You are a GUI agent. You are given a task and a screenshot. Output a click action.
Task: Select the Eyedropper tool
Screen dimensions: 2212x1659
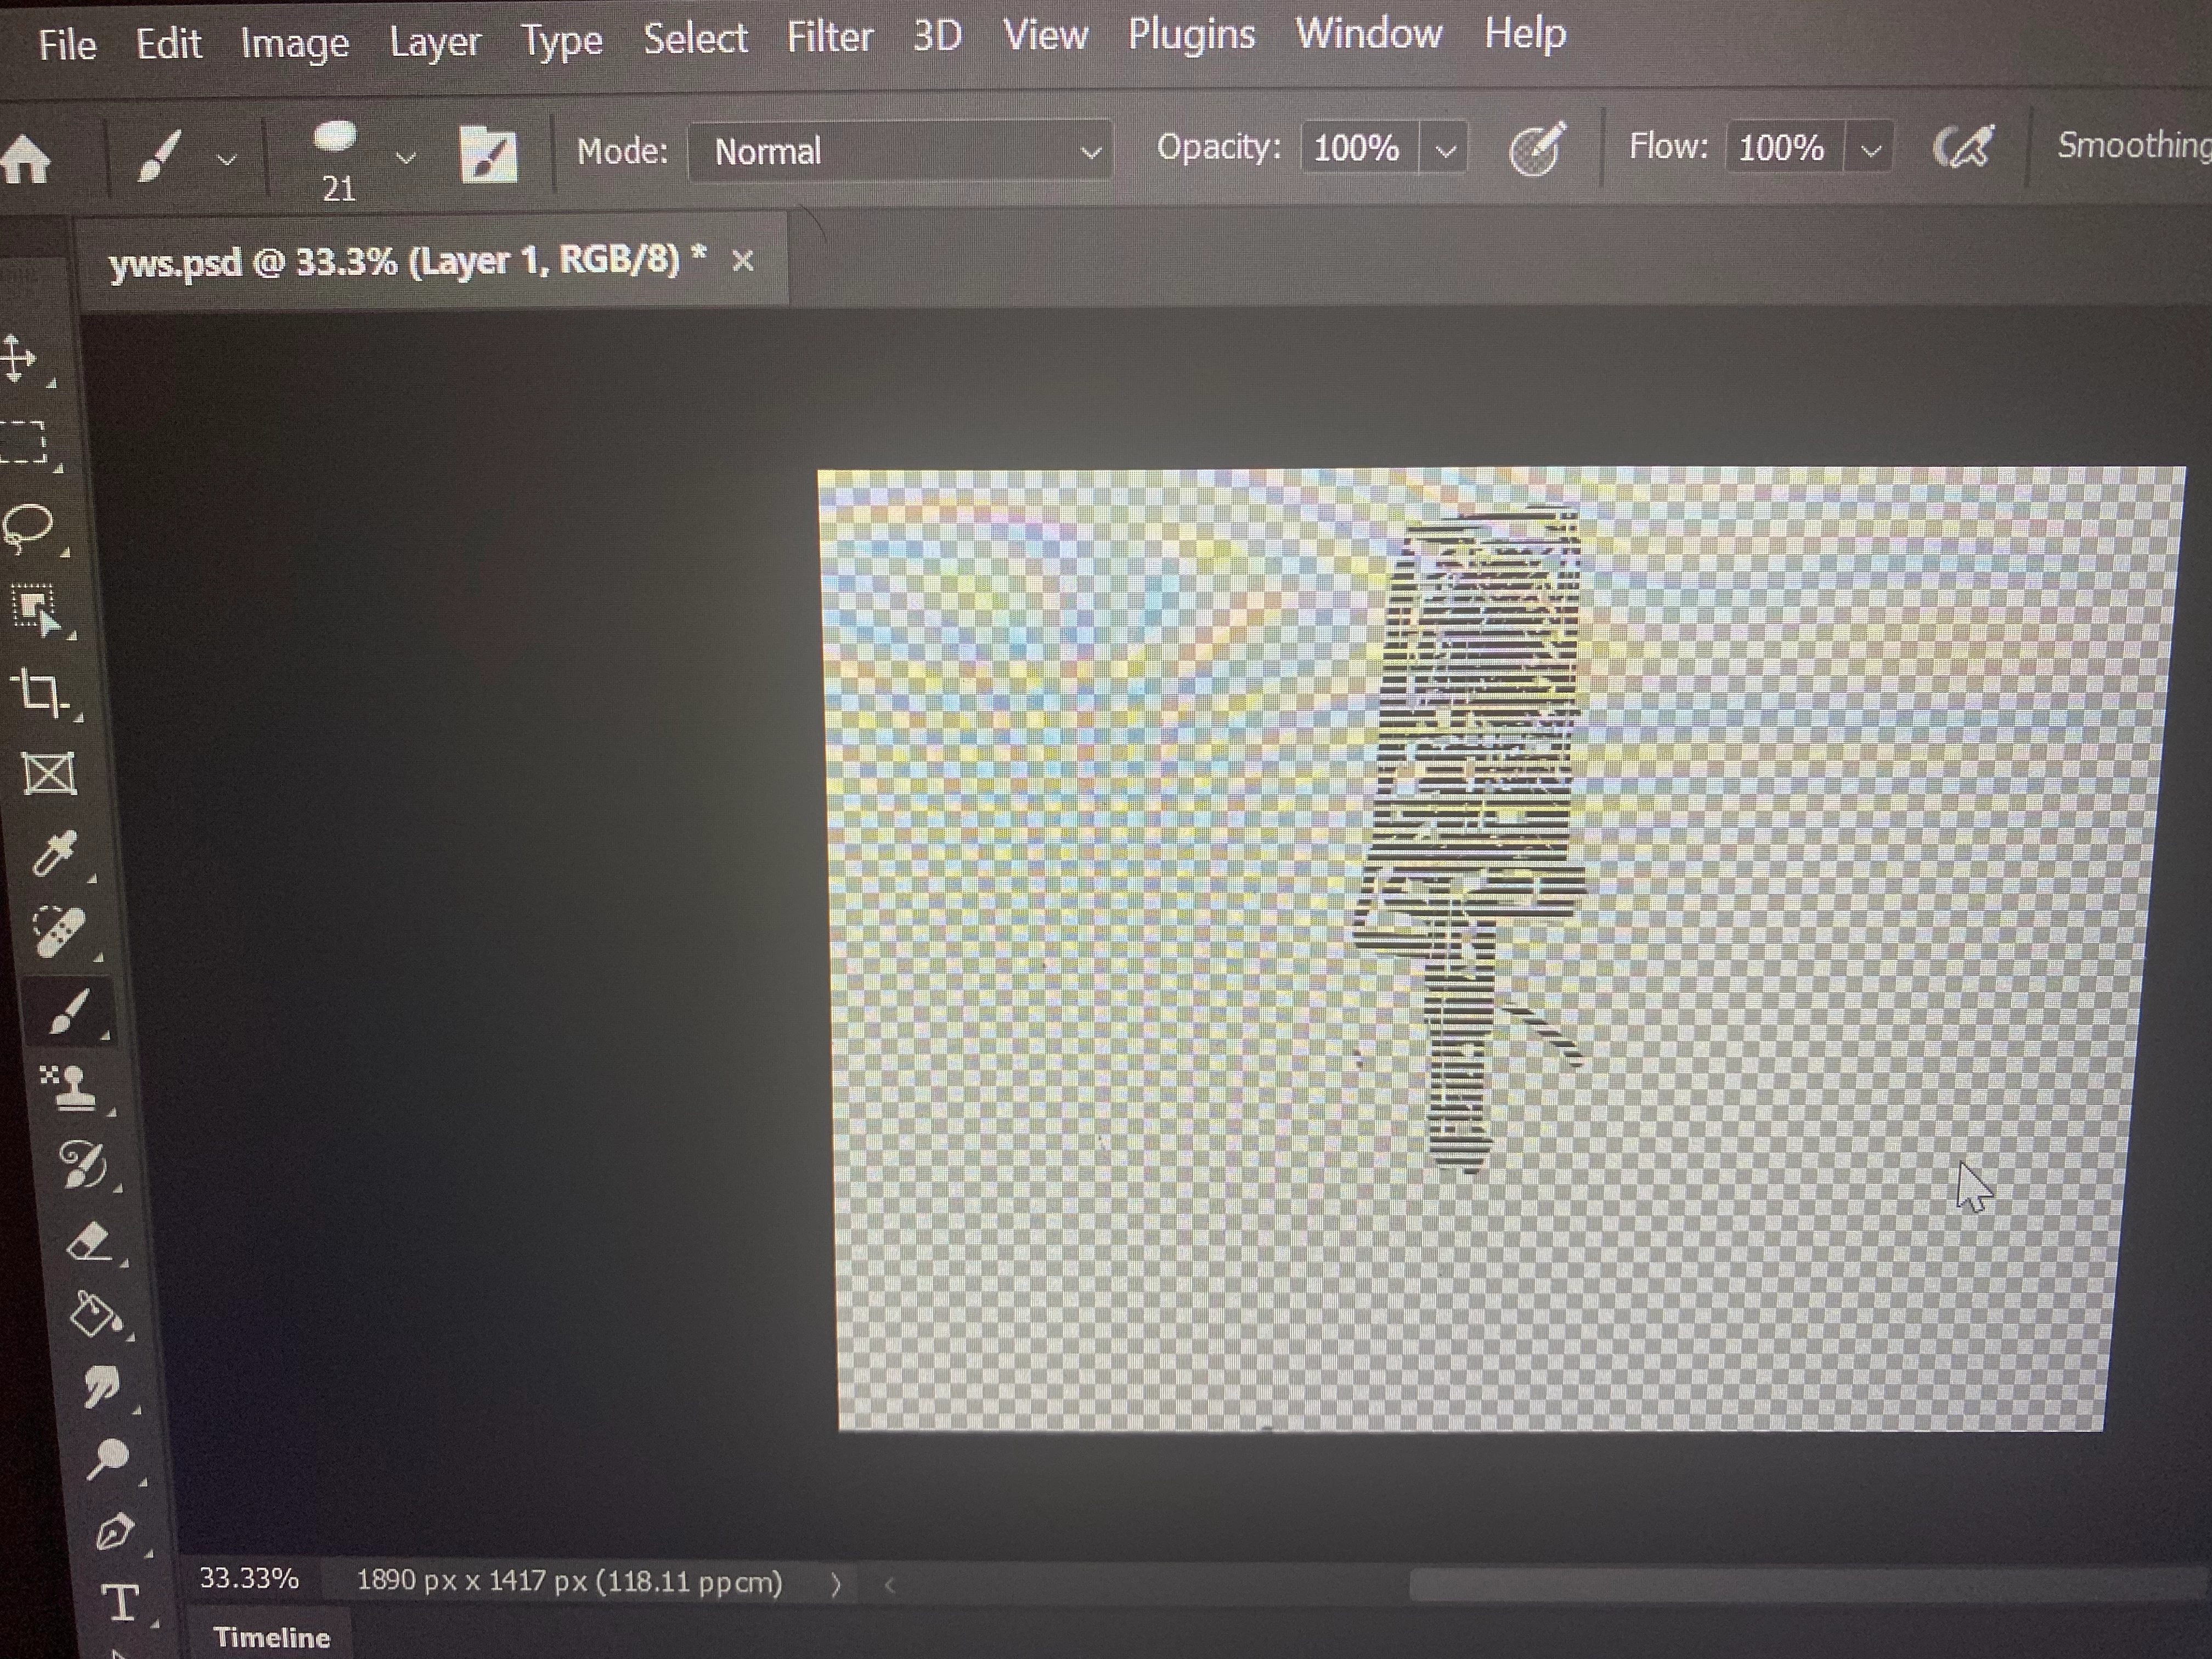pyautogui.click(x=53, y=852)
